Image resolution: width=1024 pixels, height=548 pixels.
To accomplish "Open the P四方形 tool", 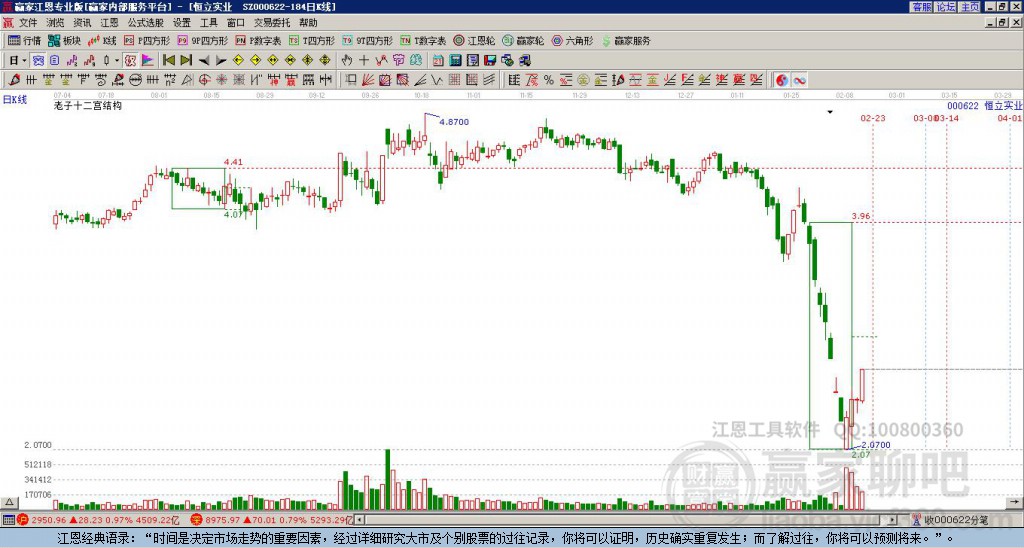I will (147, 40).
